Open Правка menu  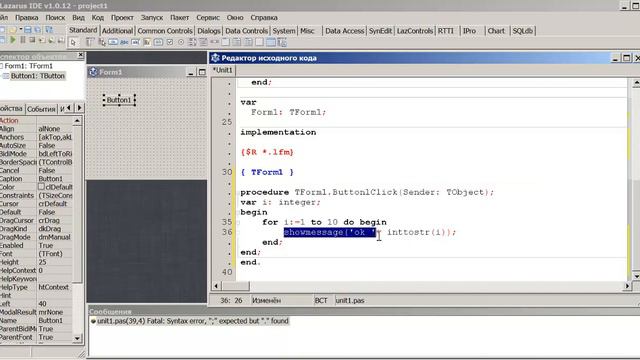[x=27, y=18]
